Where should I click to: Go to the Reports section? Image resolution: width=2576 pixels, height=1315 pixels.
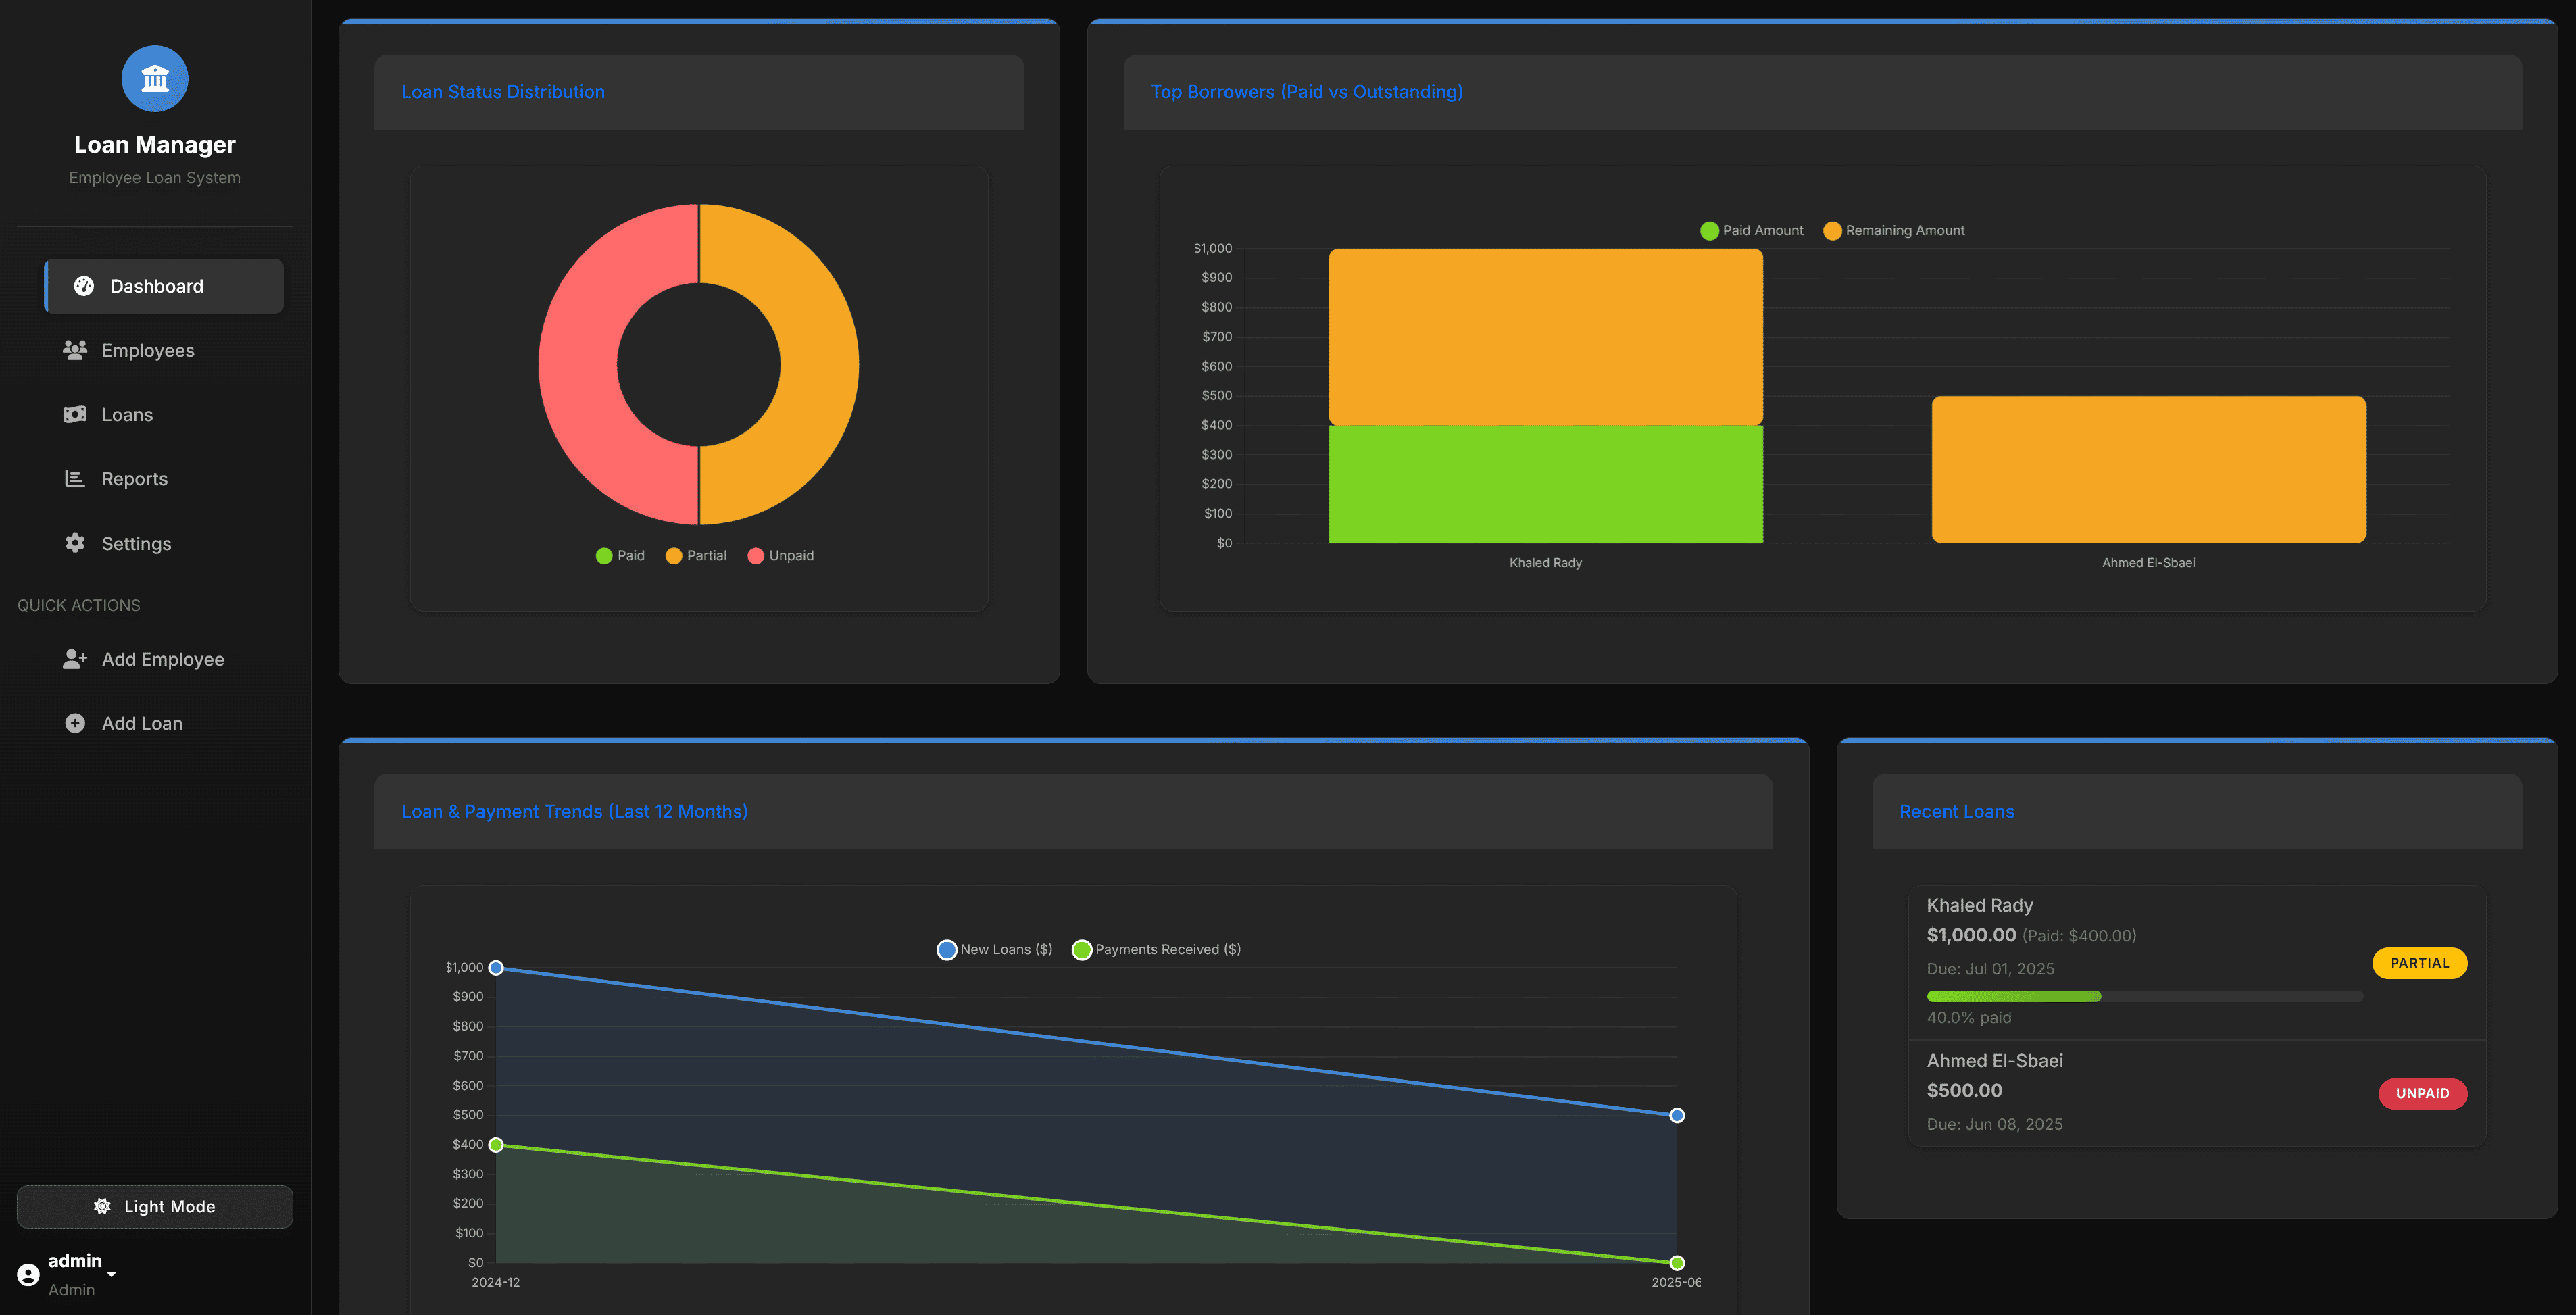[x=134, y=478]
